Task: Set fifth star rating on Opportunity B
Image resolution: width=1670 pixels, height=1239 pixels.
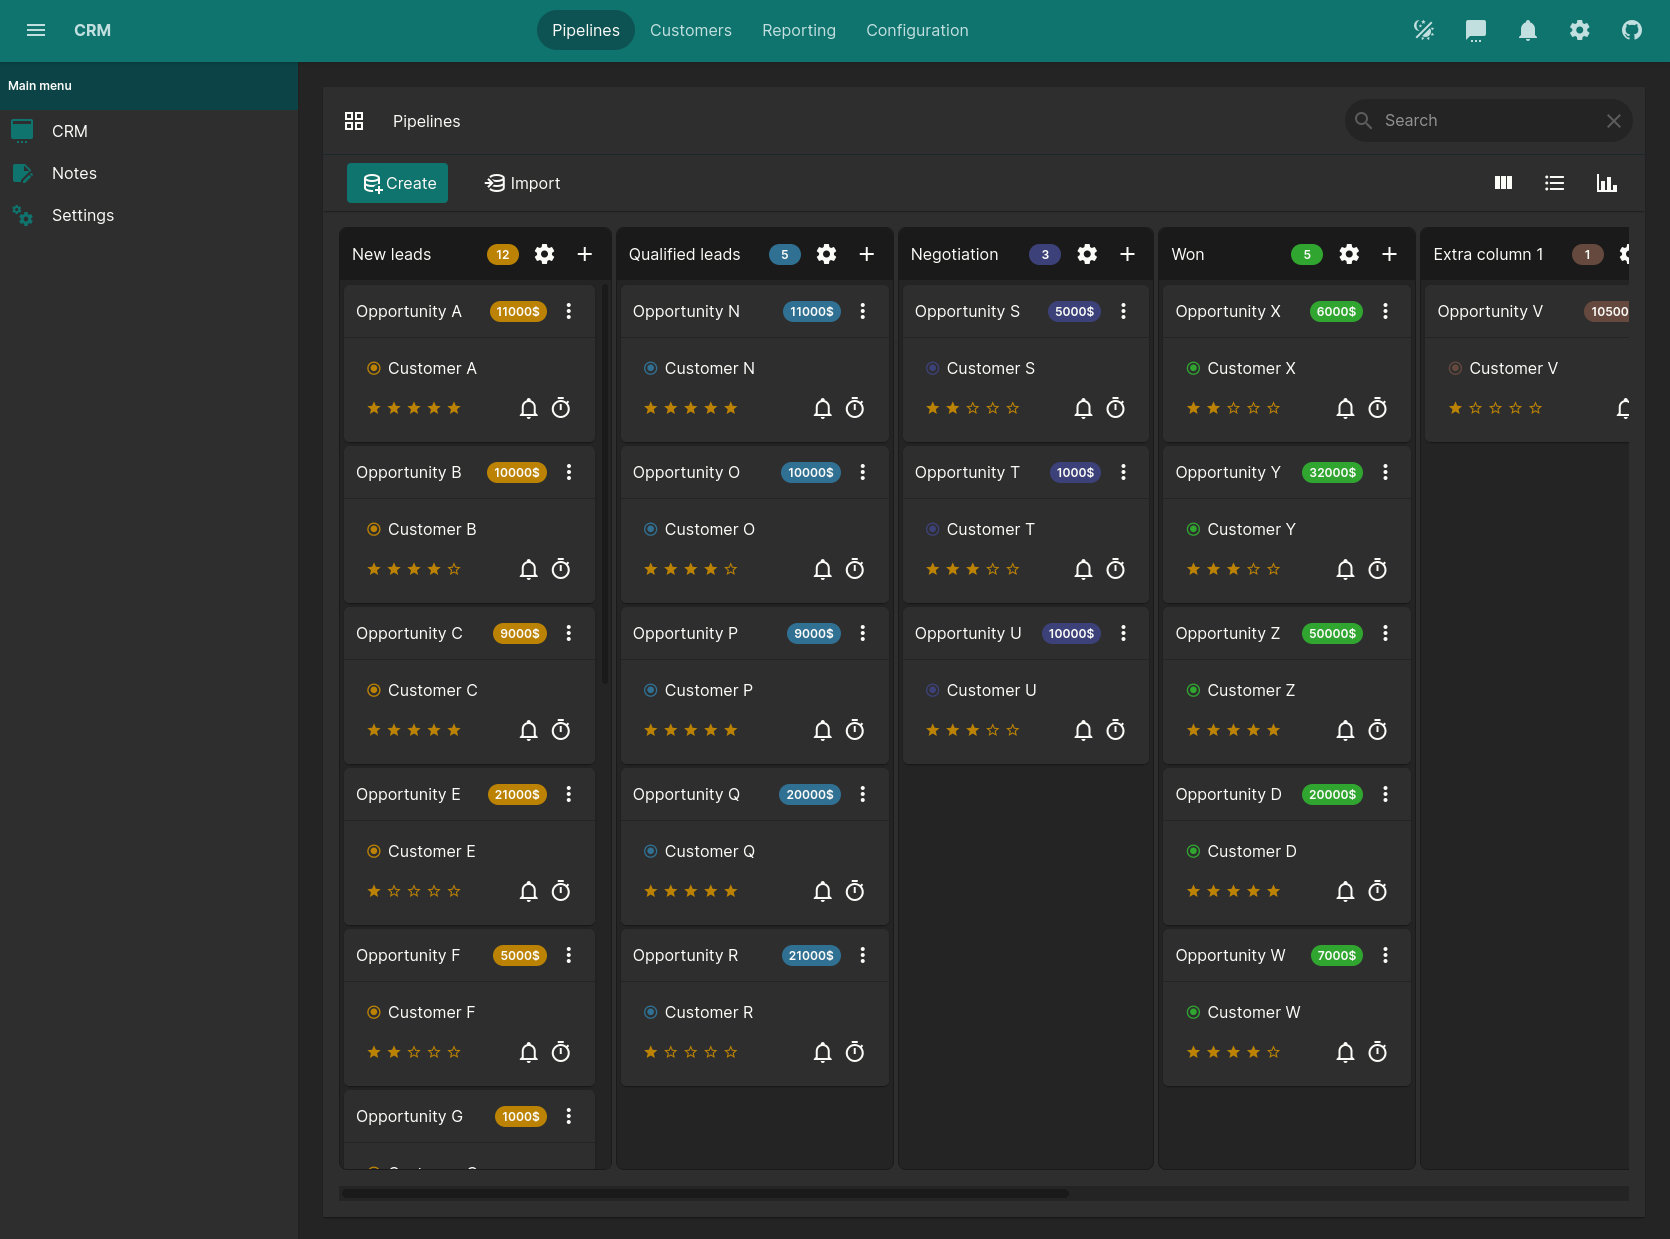Action: [x=454, y=569]
